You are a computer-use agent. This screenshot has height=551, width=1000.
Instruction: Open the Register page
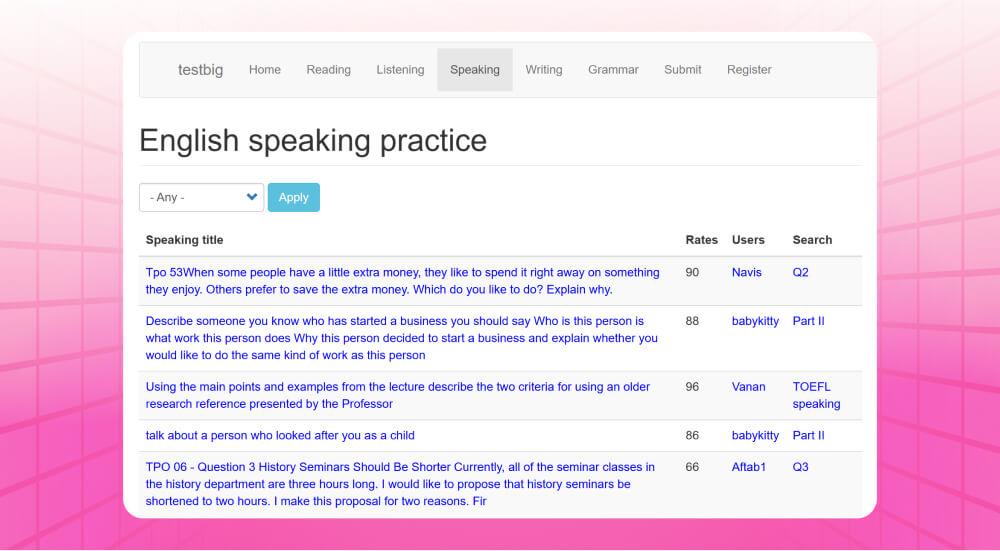(749, 70)
